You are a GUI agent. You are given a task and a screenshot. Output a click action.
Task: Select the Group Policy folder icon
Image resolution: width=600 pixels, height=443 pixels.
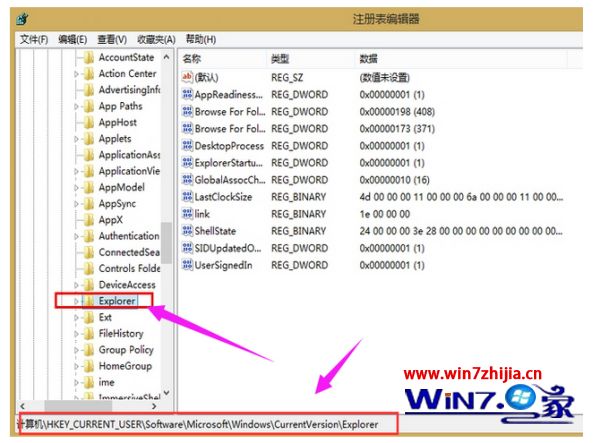[x=89, y=350]
